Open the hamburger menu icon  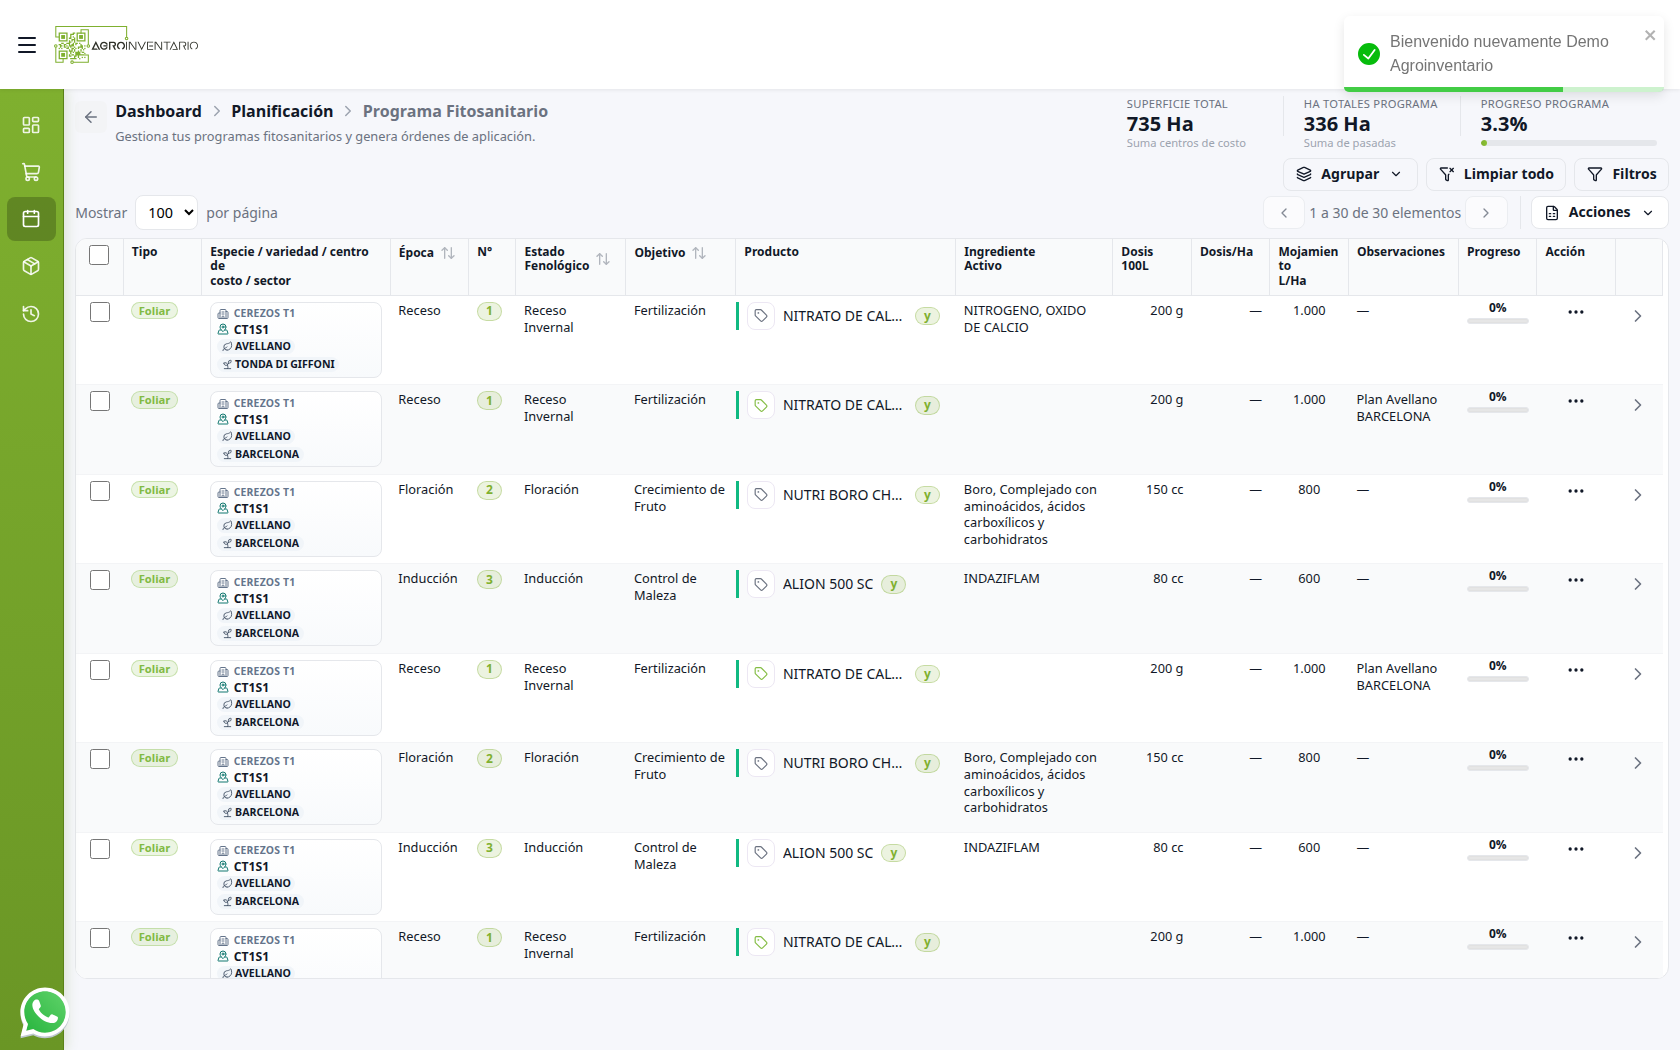coord(27,45)
